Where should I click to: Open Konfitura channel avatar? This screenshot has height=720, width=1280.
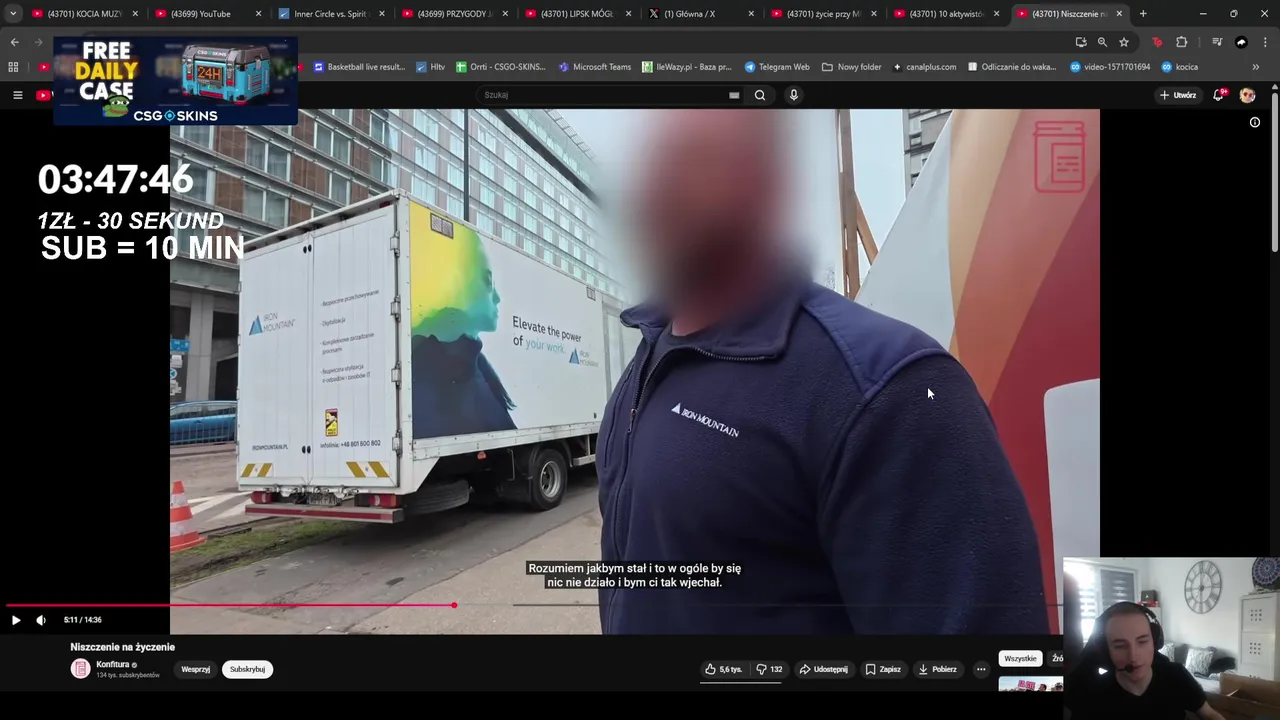click(x=80, y=669)
